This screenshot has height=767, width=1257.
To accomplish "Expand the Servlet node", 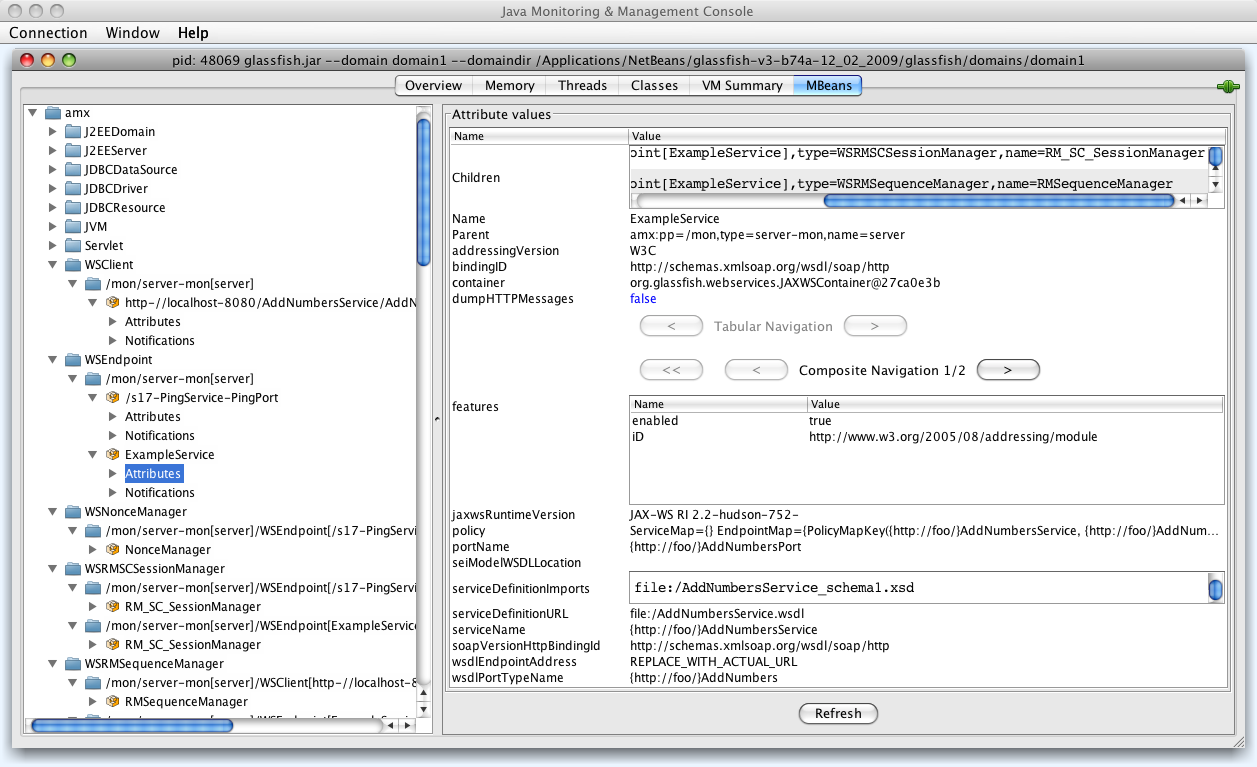I will click(x=53, y=246).
